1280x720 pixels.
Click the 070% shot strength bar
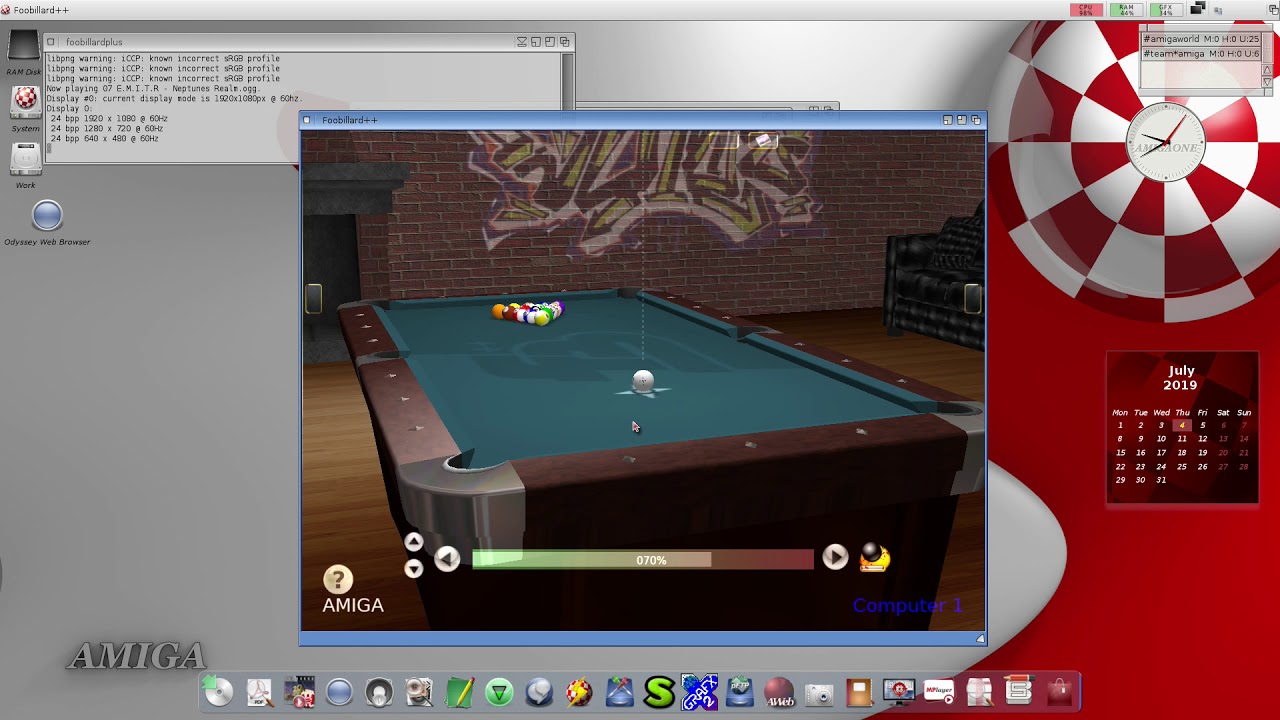(643, 560)
